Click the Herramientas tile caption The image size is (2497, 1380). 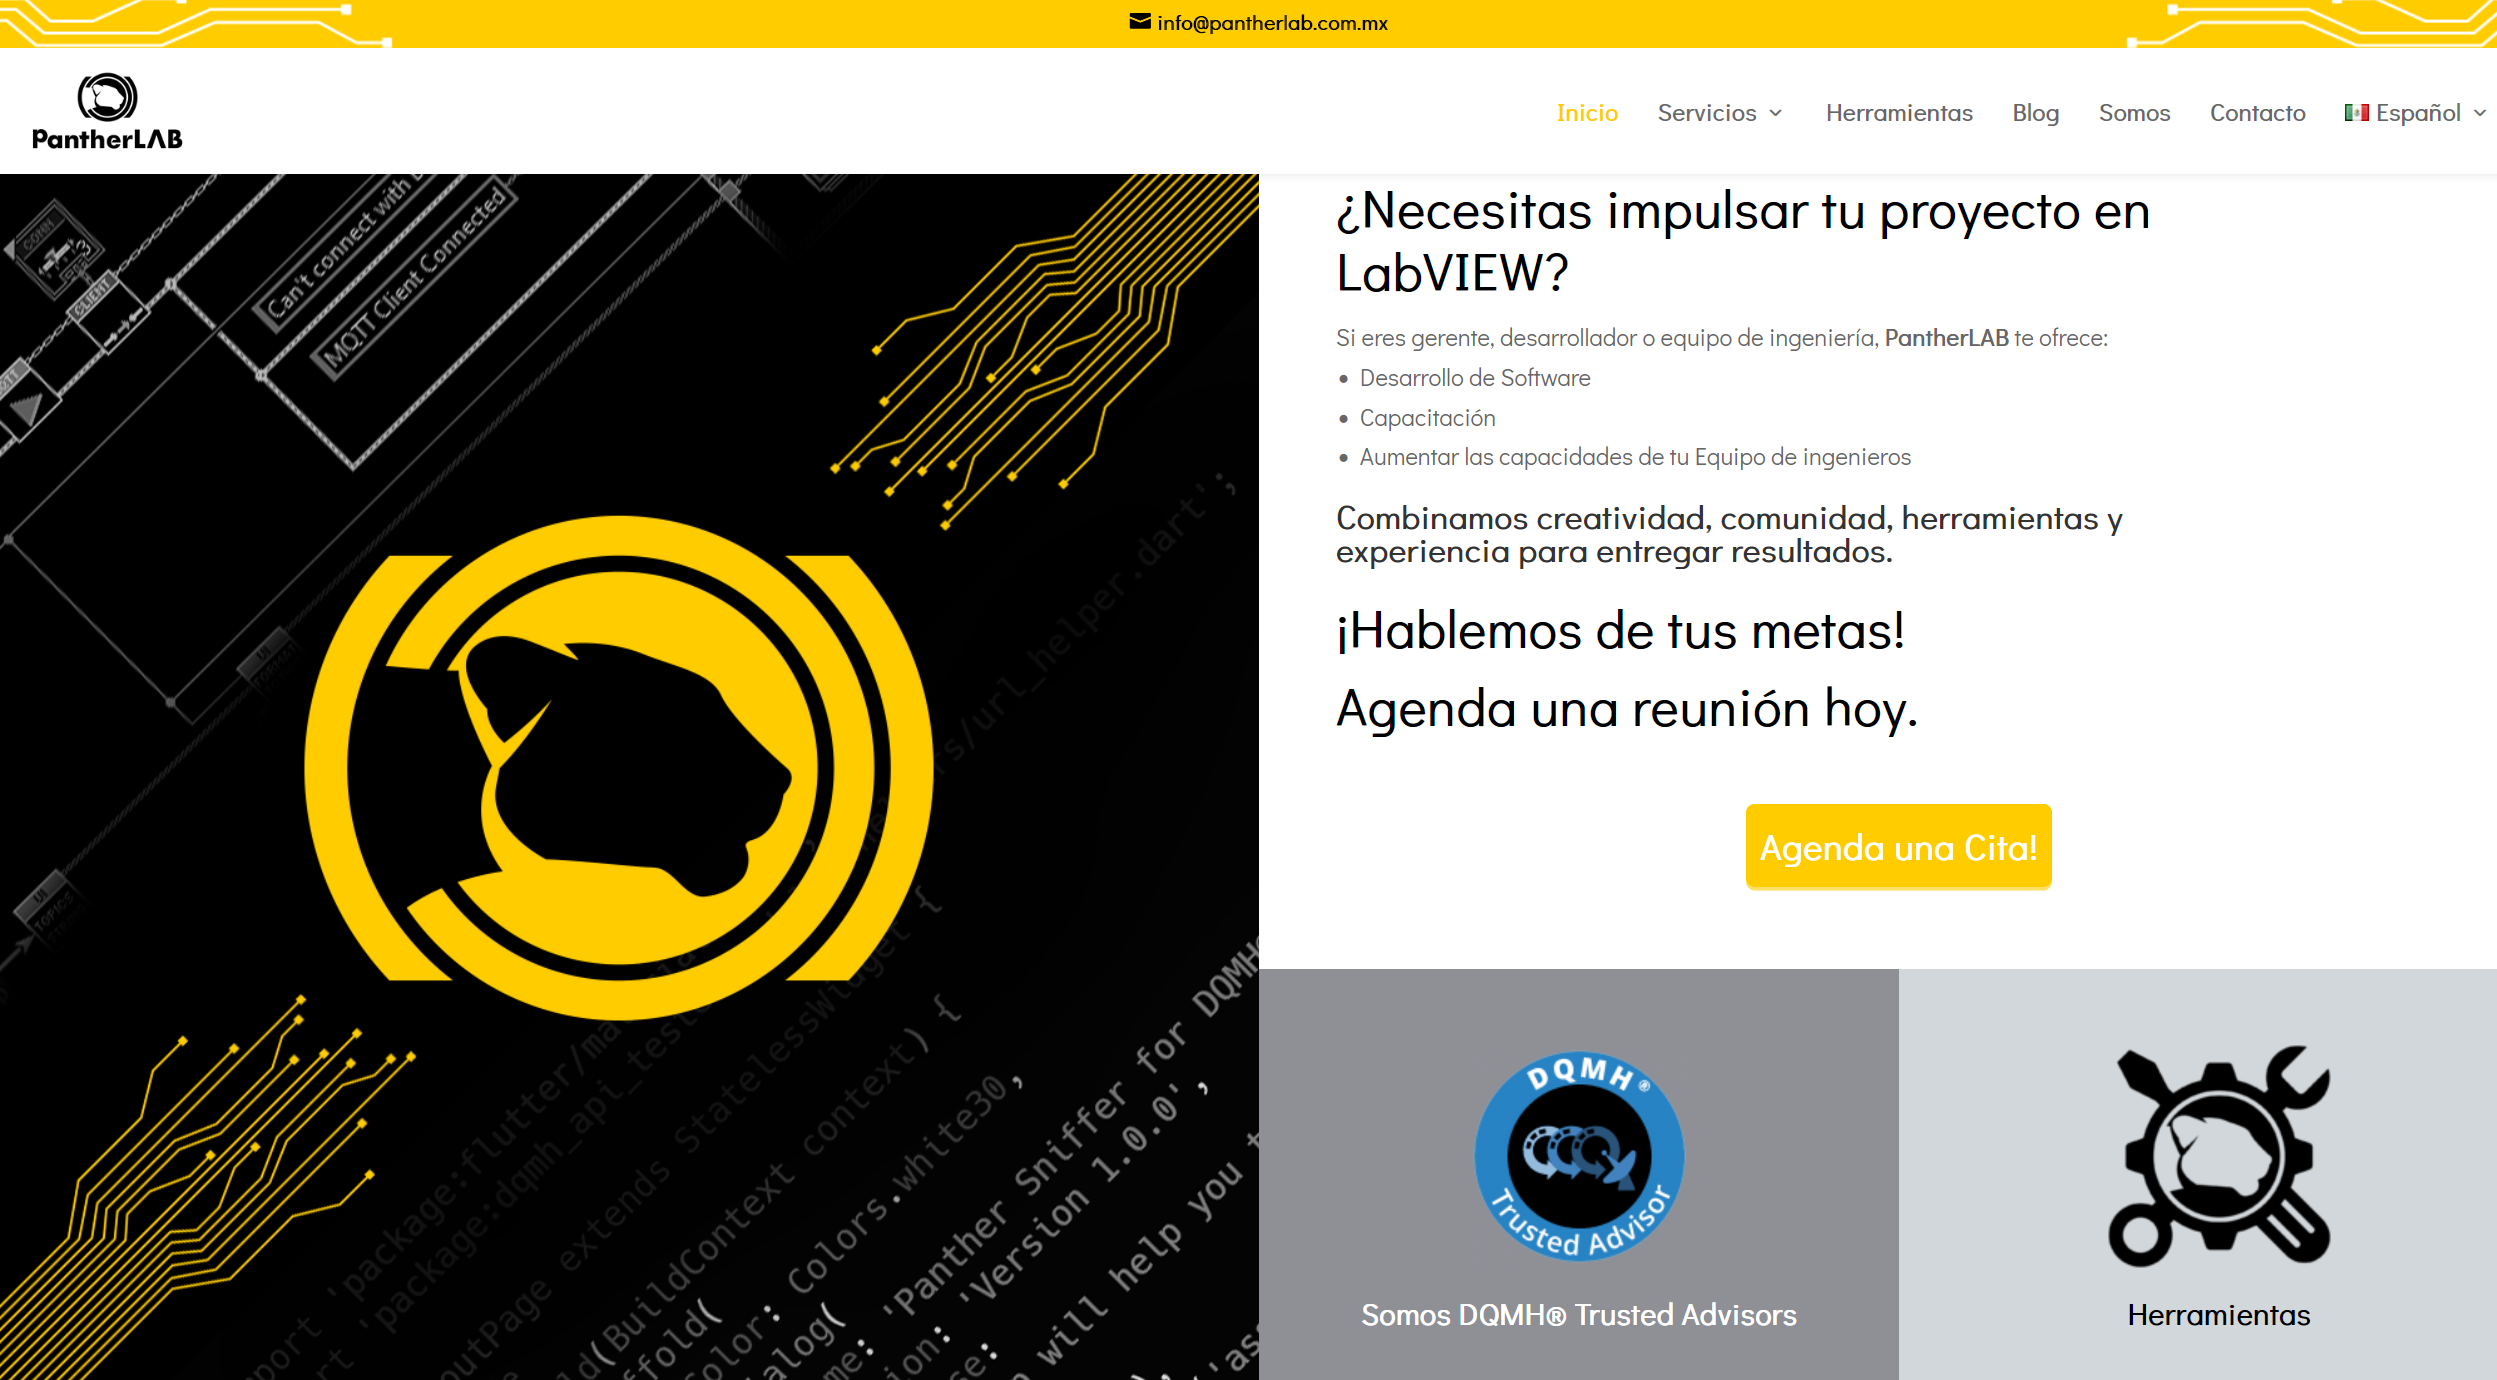(2218, 1315)
